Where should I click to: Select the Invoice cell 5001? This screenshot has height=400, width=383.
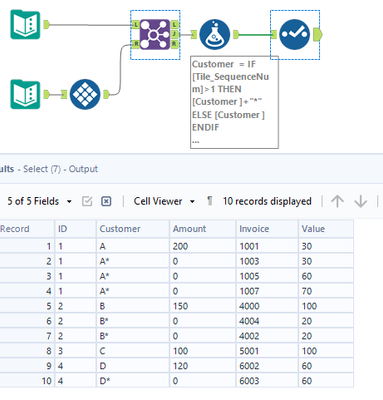267,351
